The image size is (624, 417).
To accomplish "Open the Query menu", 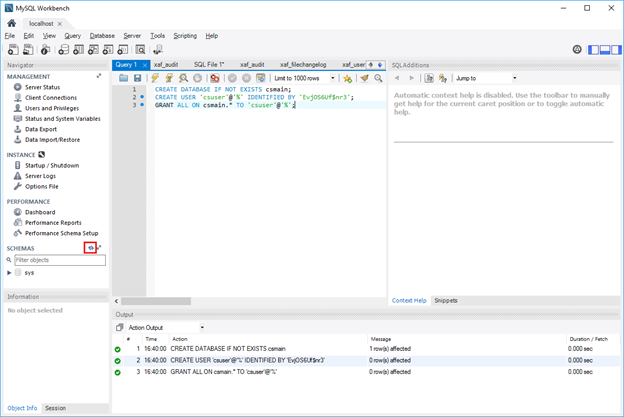I will coord(72,36).
